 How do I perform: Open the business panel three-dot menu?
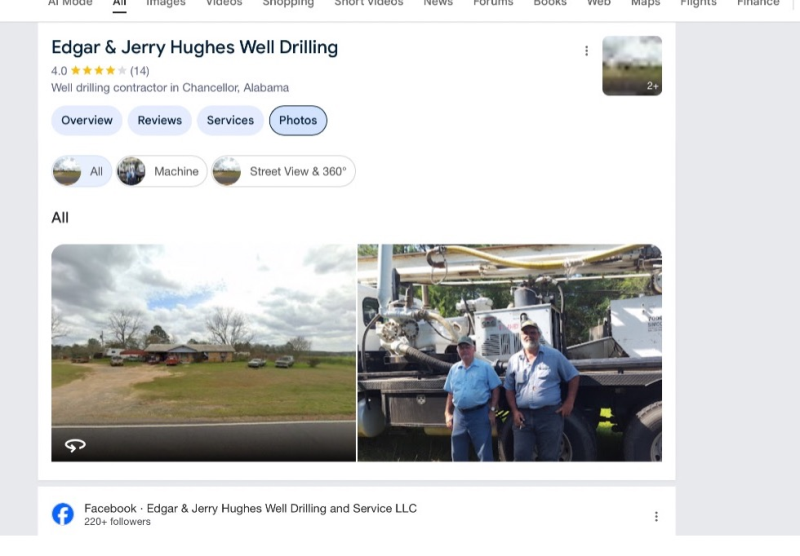coord(586,50)
